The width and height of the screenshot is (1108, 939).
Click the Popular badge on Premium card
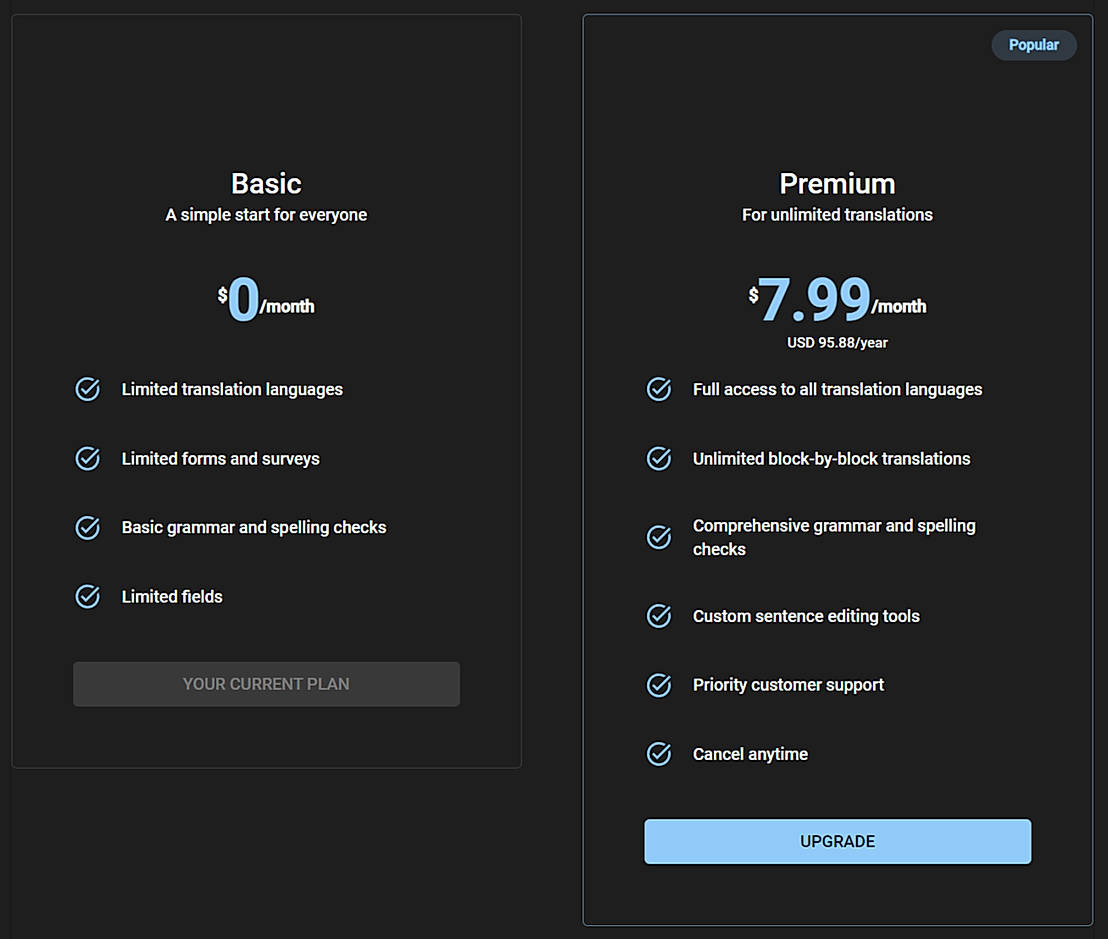[1034, 45]
